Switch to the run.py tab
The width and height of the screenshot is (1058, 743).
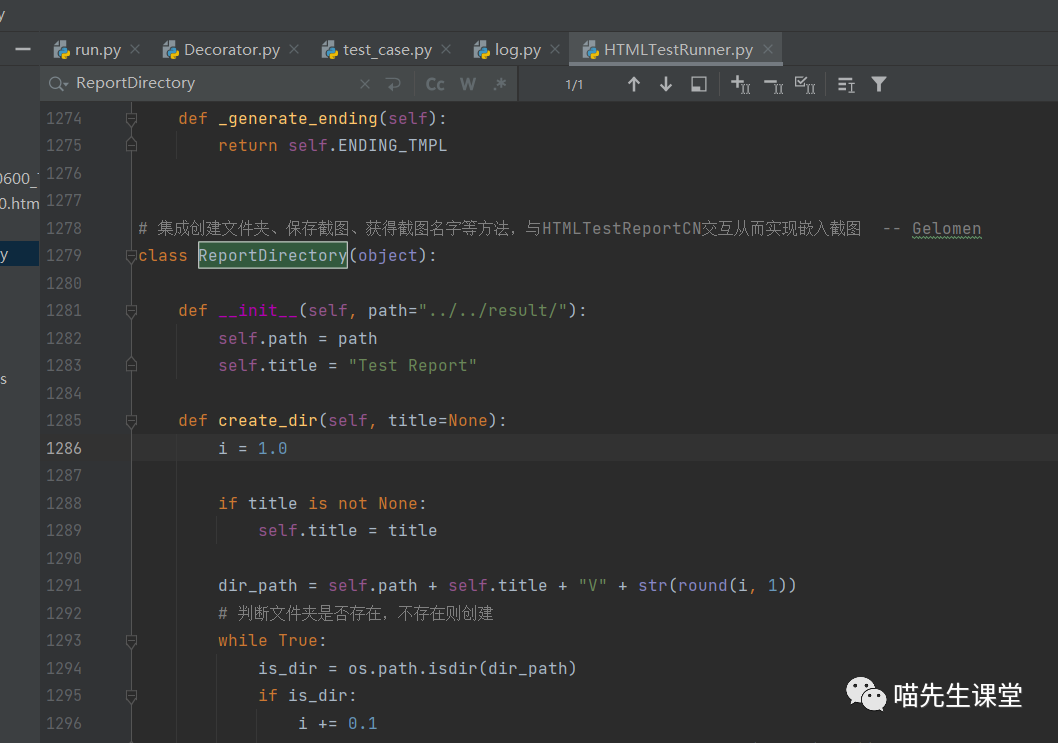(x=88, y=50)
